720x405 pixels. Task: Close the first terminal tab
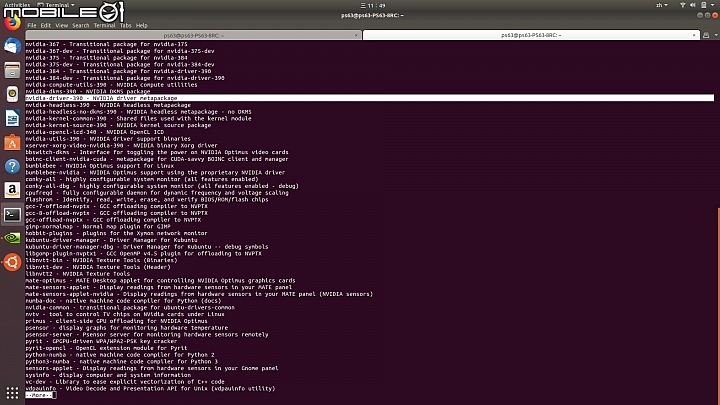(356, 35)
